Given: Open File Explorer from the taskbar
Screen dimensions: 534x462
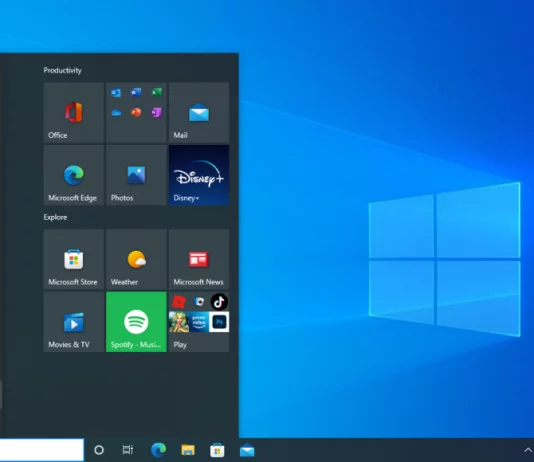Looking at the screenshot, I should [188, 450].
